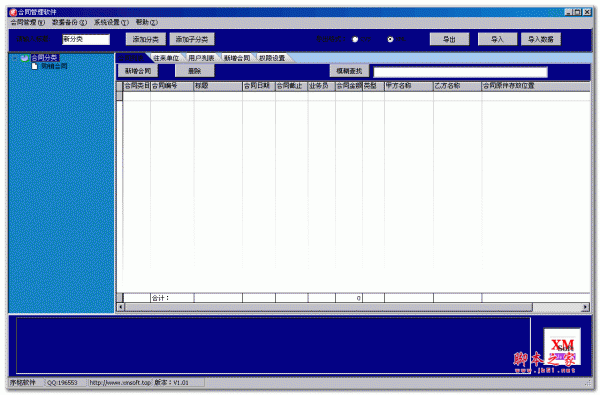Click the 合同原件存放位置 column header
Viewport: 600px width, 395px height.
(536, 86)
